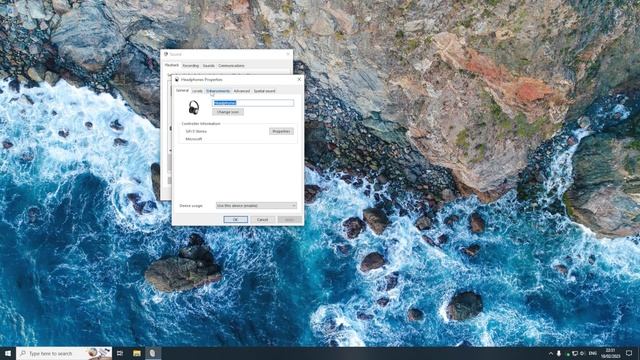Switch to the Spatial sound tab
This screenshot has height=360, width=640.
point(264,91)
